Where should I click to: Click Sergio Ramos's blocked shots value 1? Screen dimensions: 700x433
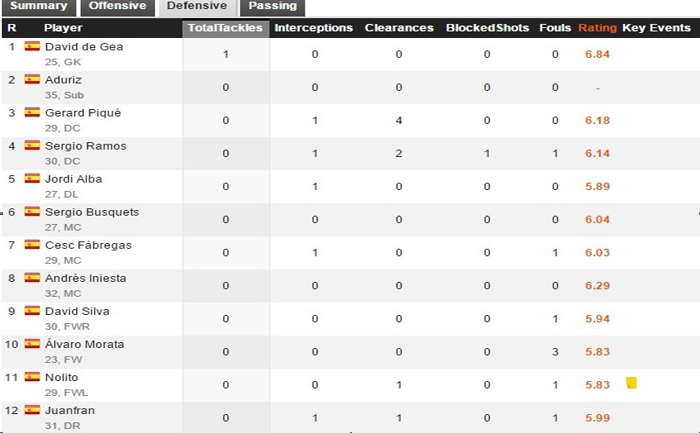coord(487,154)
